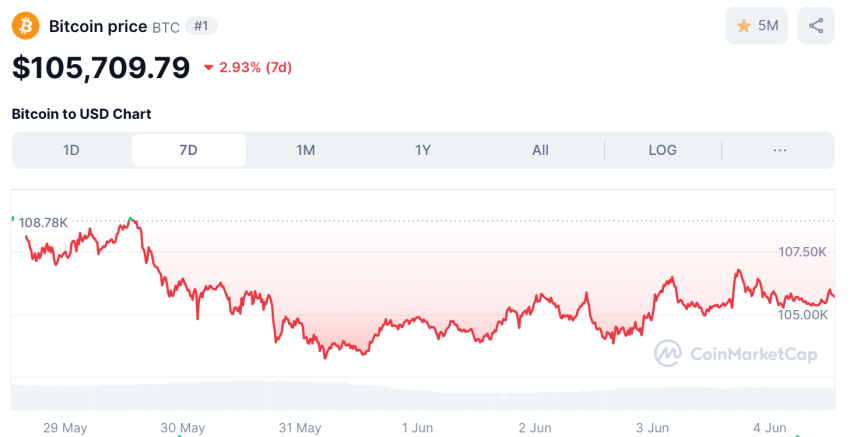Screen dimensions: 850x437
Task: Click the $105,709.79 price value
Action: (101, 67)
